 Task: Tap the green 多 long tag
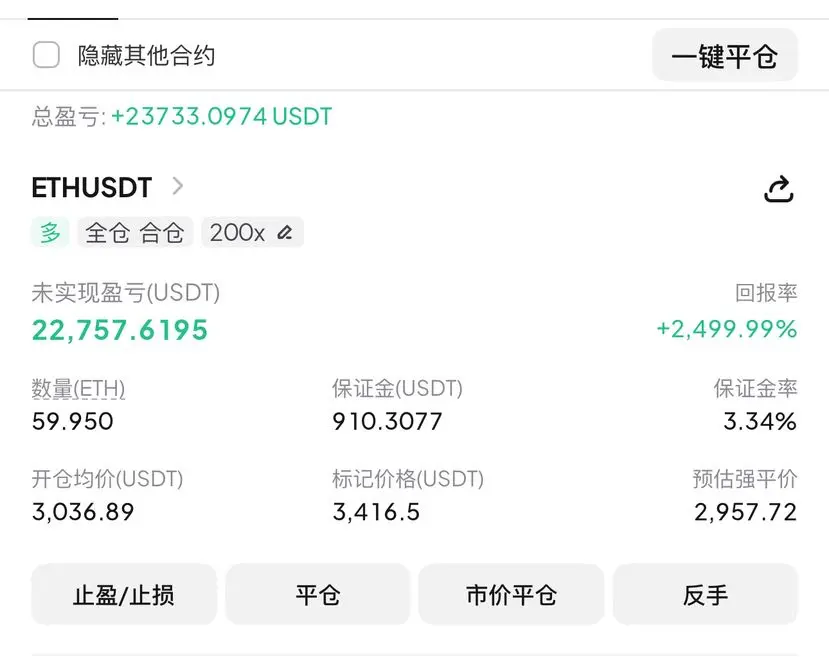(x=50, y=232)
